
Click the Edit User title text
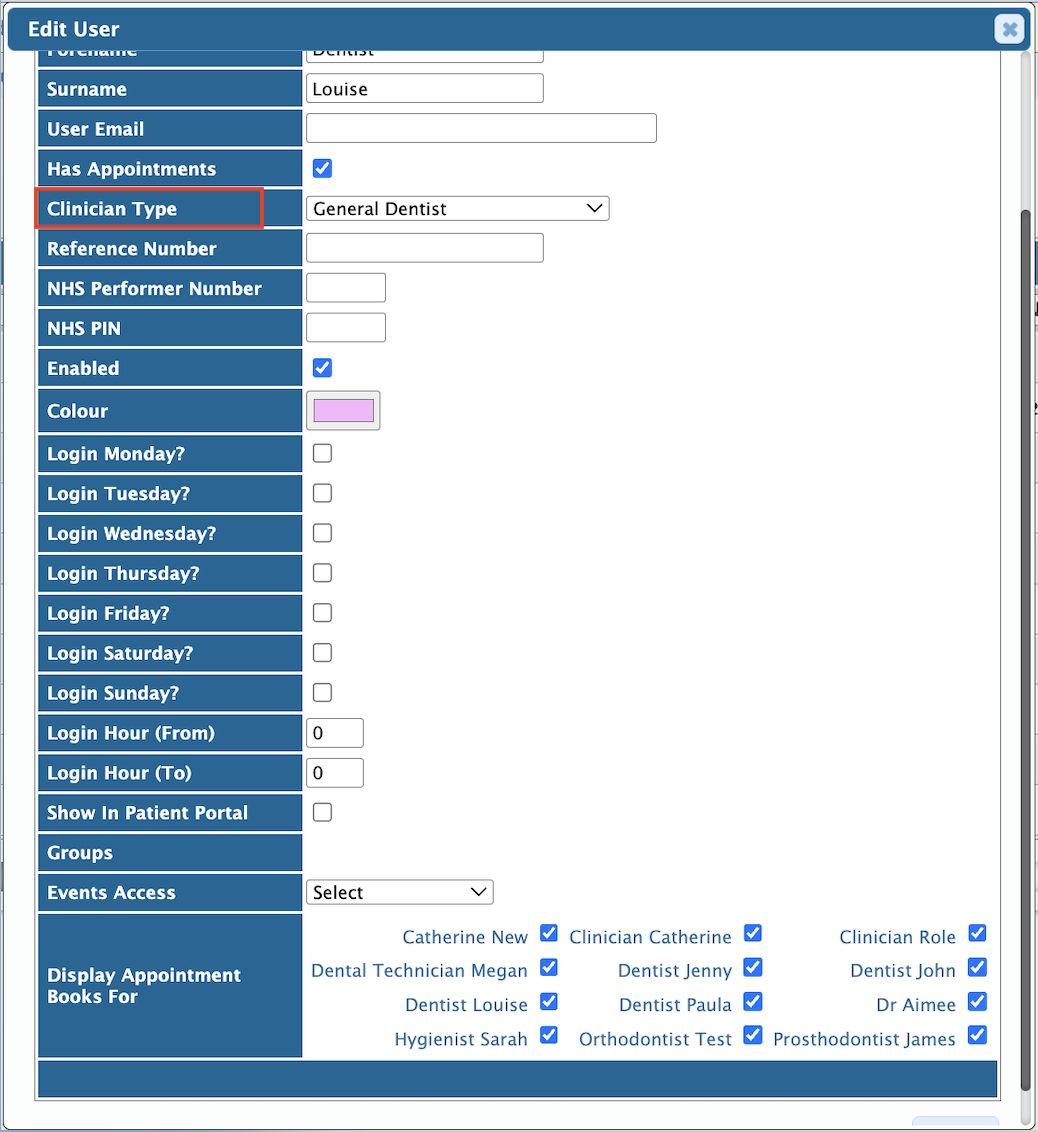click(74, 29)
